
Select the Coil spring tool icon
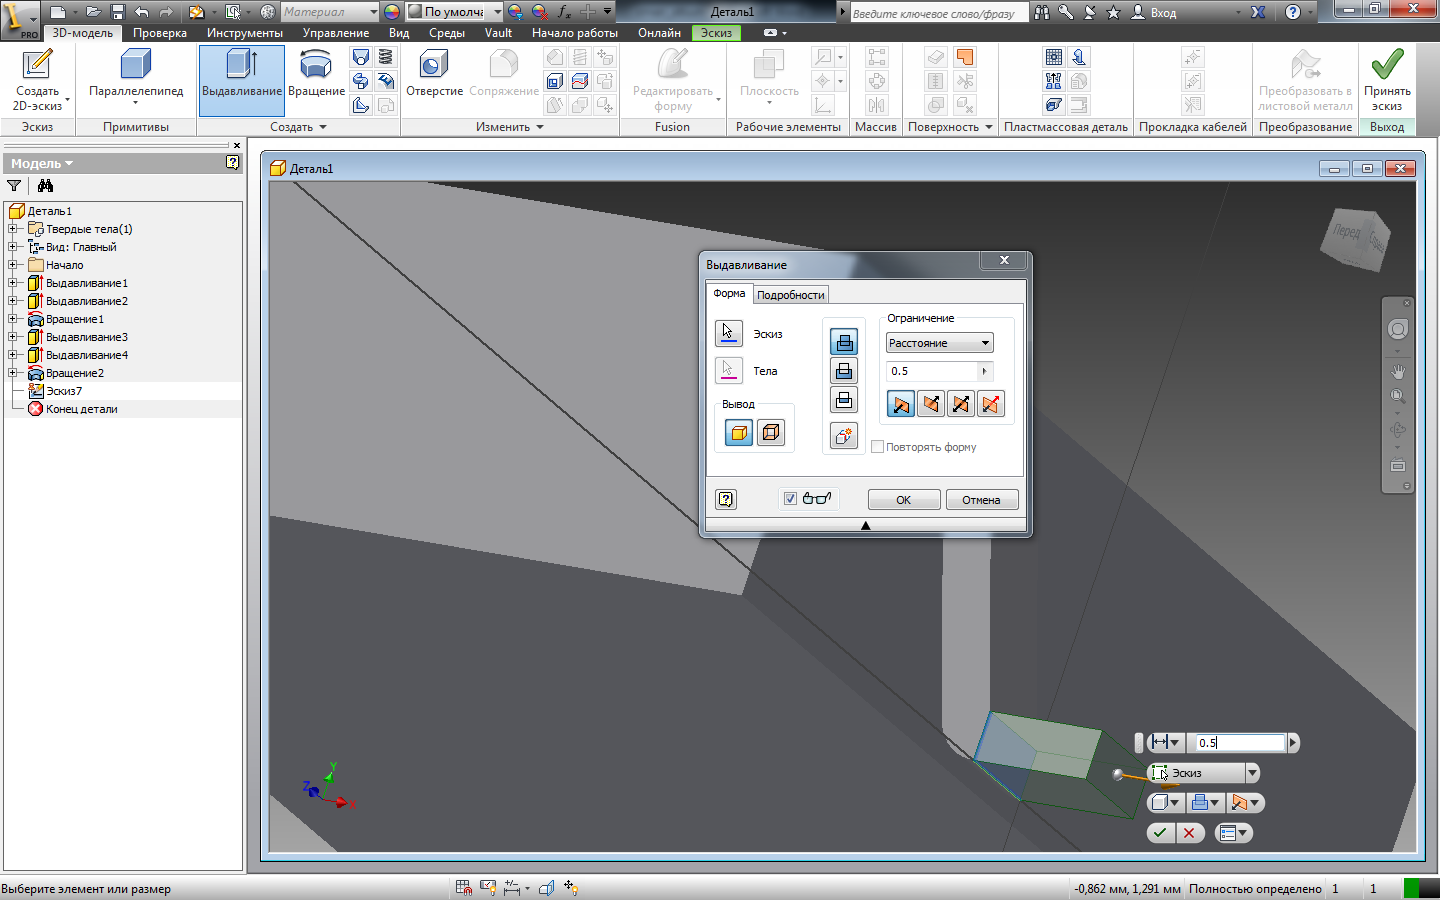(x=385, y=57)
